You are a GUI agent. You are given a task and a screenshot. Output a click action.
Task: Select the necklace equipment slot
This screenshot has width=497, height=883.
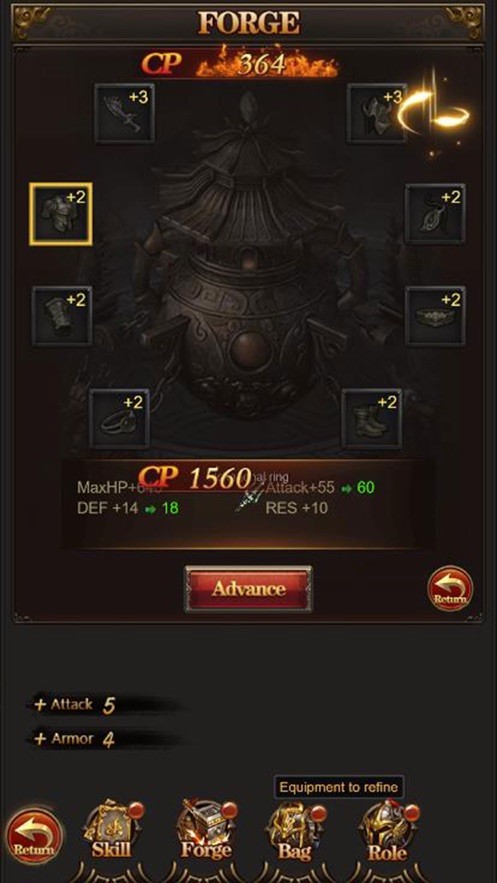pyautogui.click(x=435, y=213)
